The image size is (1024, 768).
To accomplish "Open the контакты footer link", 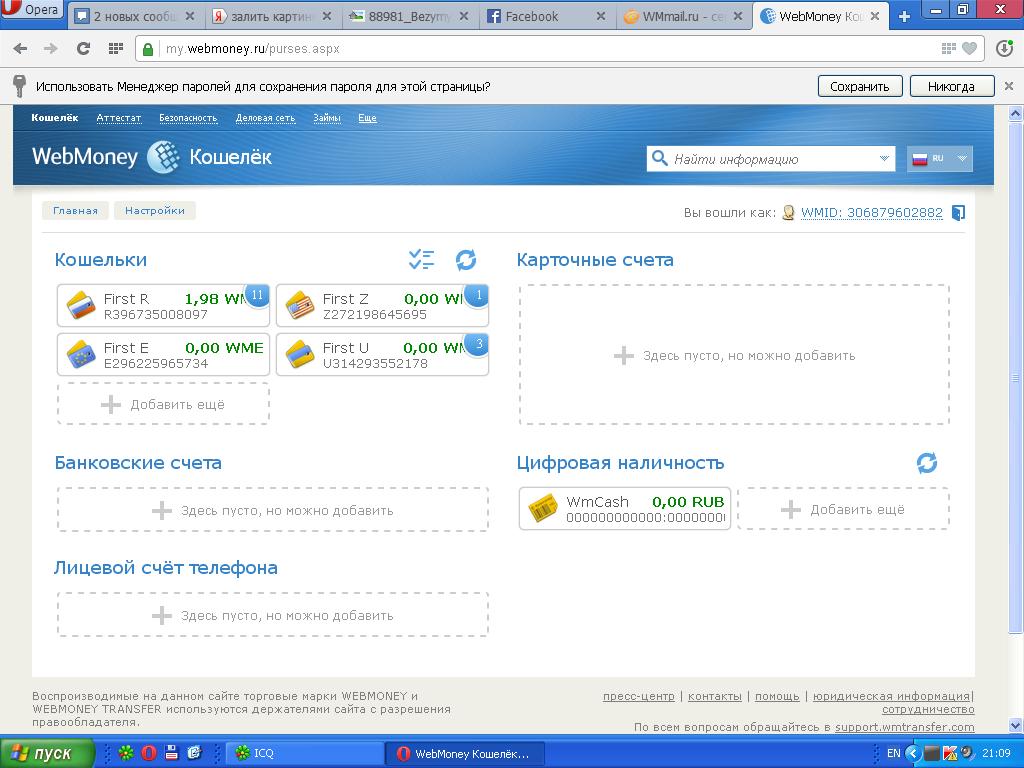I will [x=714, y=696].
